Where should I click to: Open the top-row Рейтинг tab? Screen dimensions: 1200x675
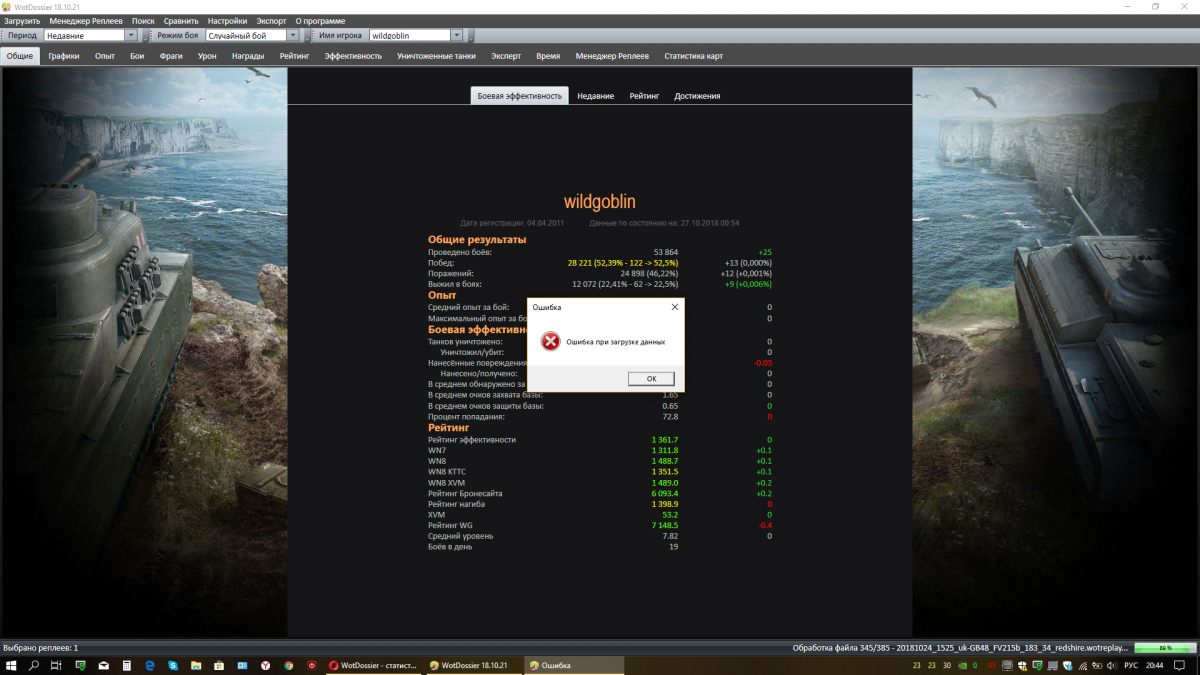pyautogui.click(x=295, y=56)
